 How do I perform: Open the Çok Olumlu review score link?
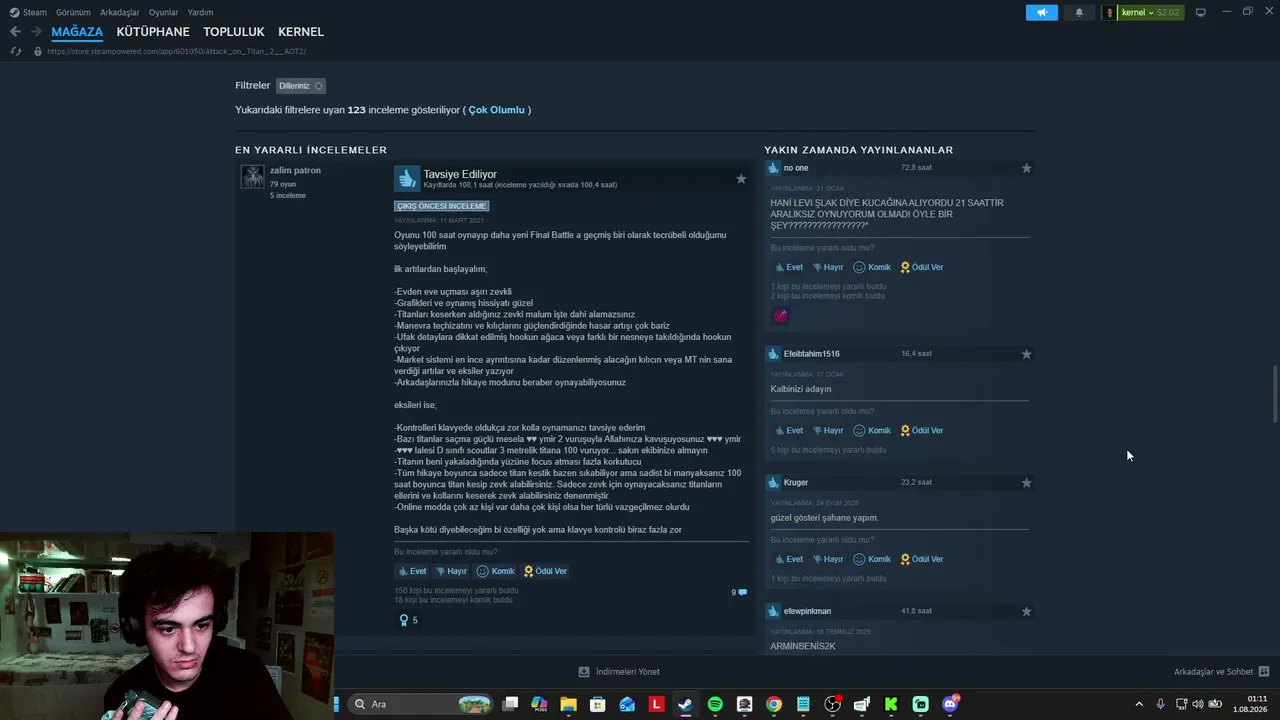pos(497,110)
